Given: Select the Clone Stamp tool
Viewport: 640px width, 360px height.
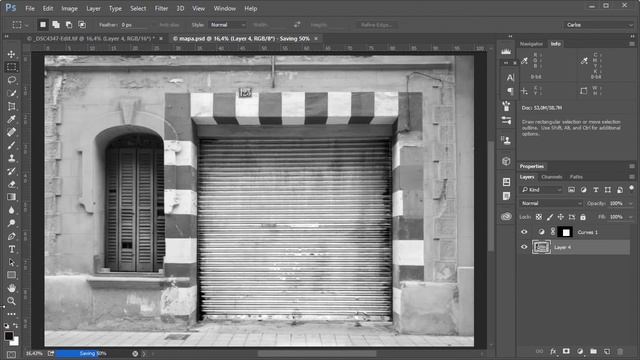Looking at the screenshot, I should (11, 158).
